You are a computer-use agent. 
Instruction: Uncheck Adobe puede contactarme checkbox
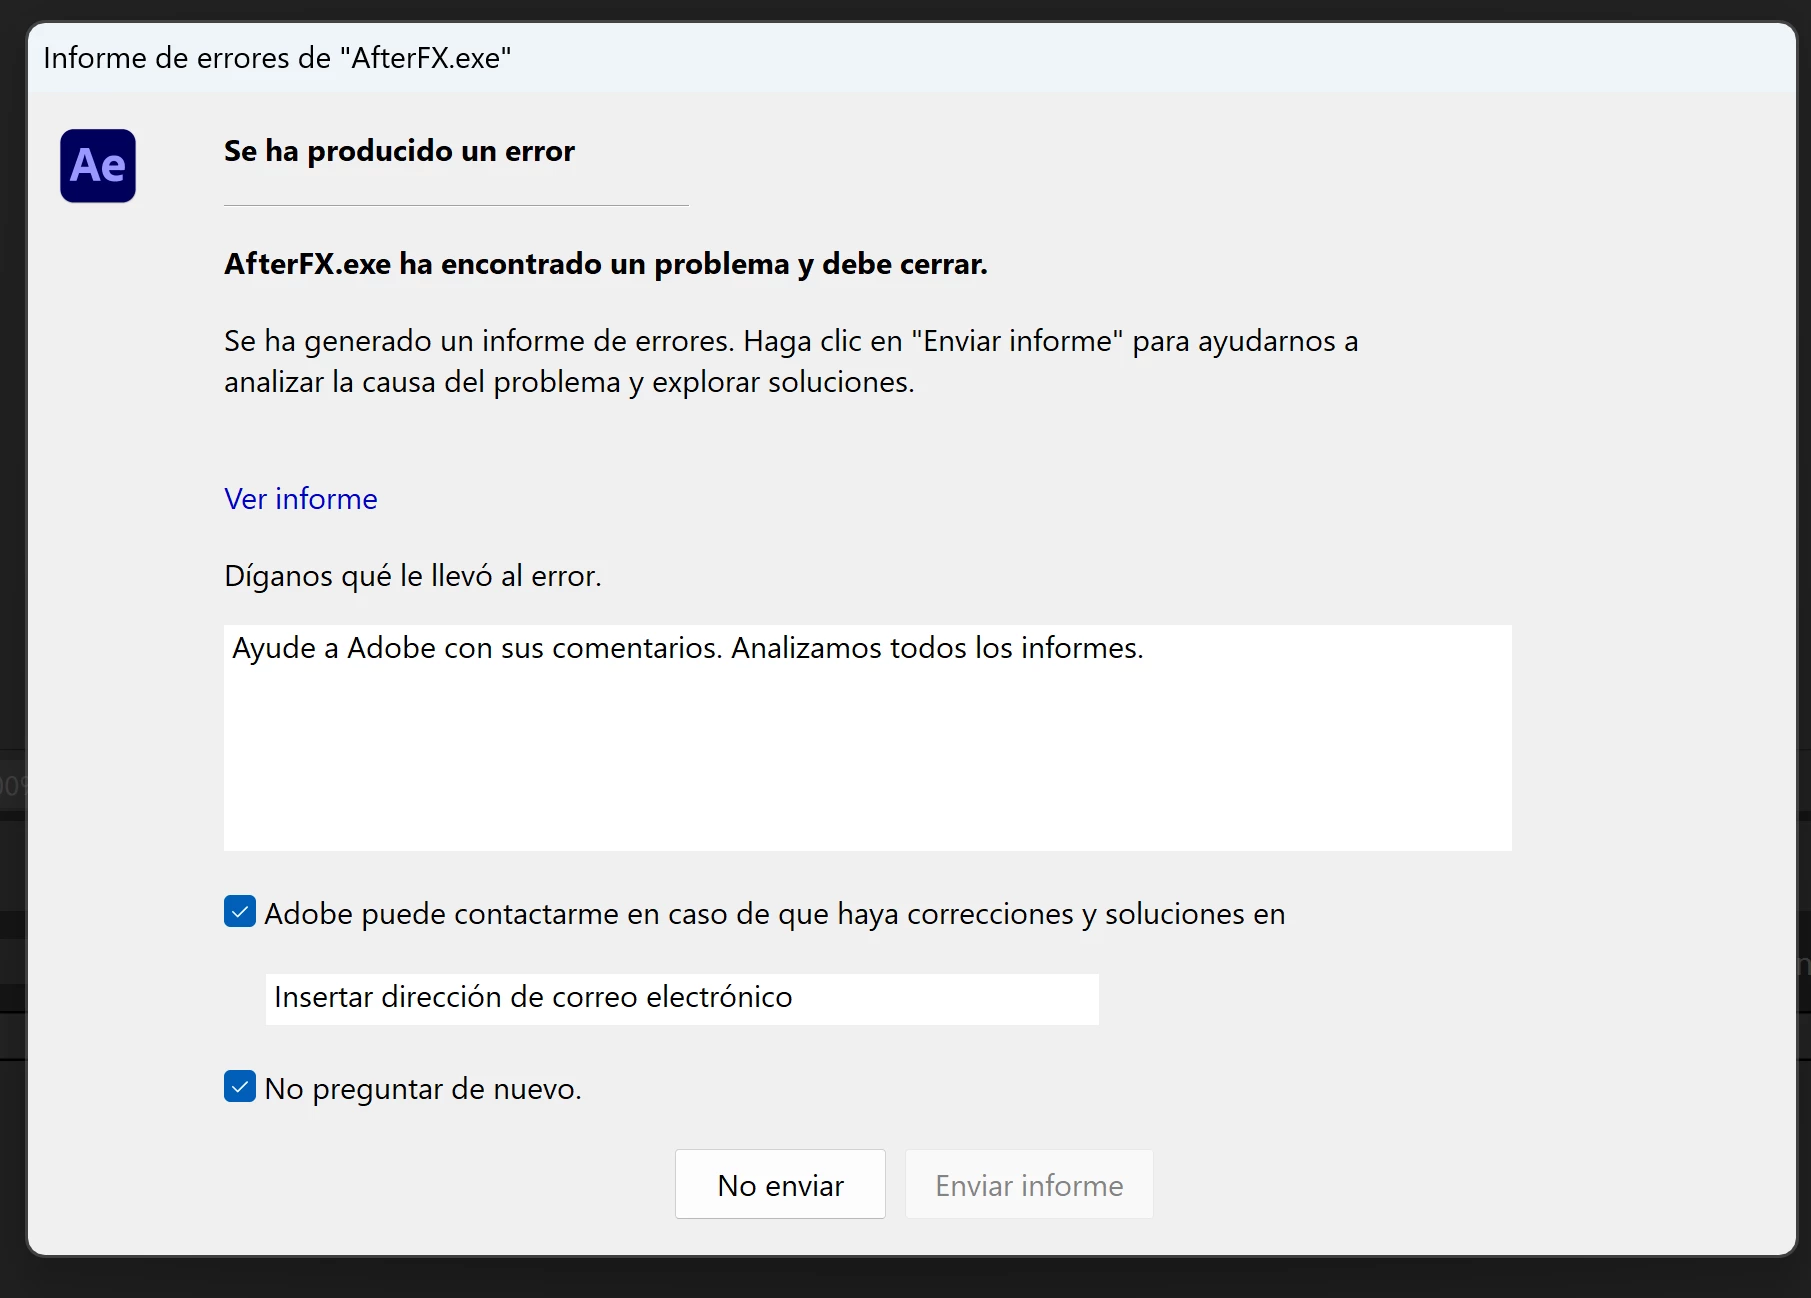[240, 912]
